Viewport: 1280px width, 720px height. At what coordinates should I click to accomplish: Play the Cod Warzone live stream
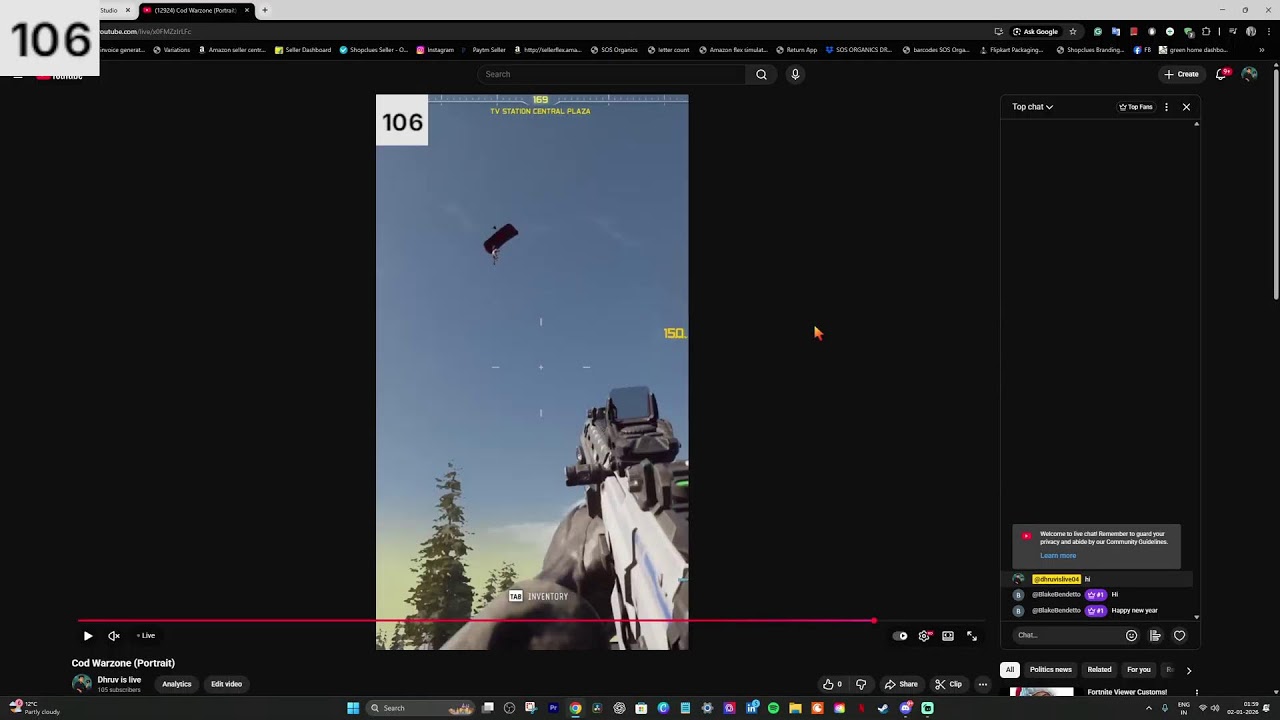click(88, 636)
